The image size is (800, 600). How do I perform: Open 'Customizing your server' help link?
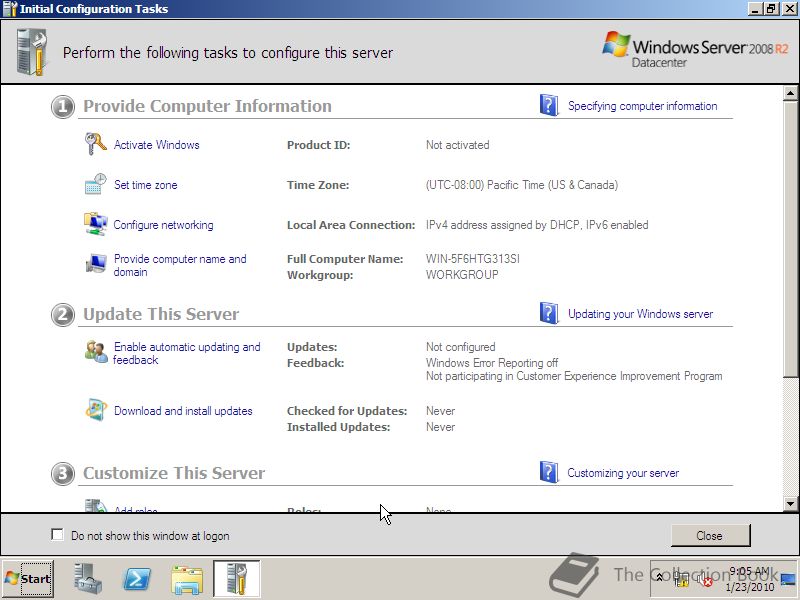(x=623, y=473)
